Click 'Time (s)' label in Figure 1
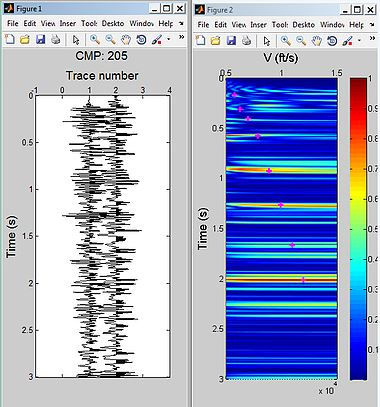The width and height of the screenshot is (380, 407). tap(11, 236)
